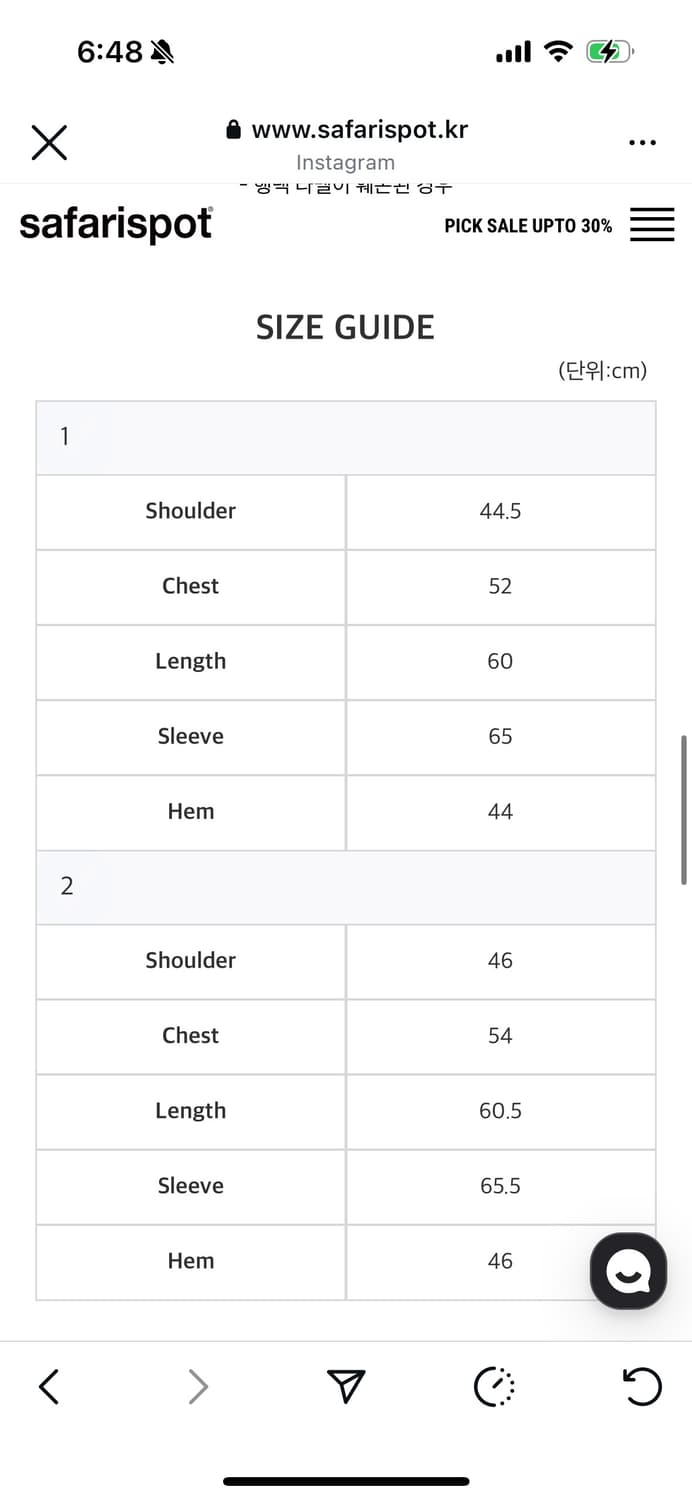Share page via paper plane icon
This screenshot has width=692, height=1500.
click(x=346, y=1386)
